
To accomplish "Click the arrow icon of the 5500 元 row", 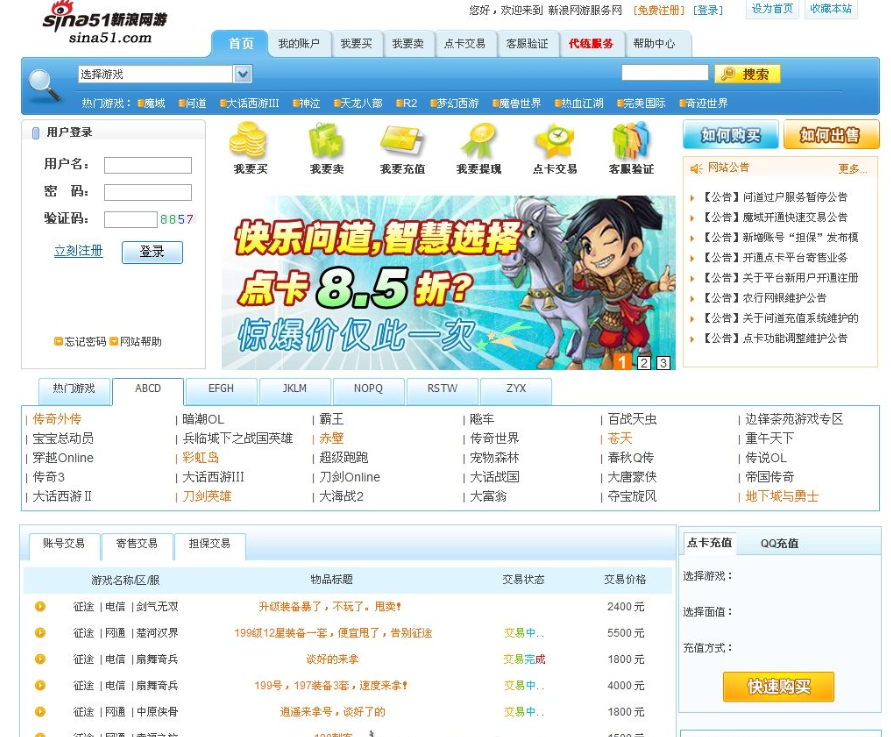I will click(x=40, y=632).
